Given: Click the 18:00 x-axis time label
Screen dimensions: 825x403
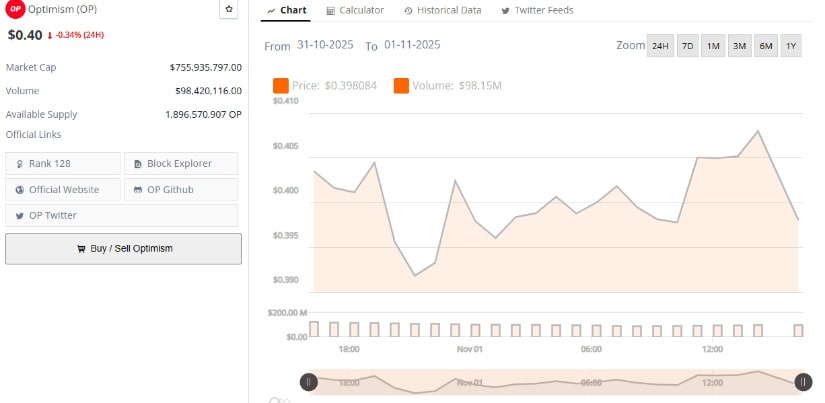Looking at the screenshot, I should point(349,349).
